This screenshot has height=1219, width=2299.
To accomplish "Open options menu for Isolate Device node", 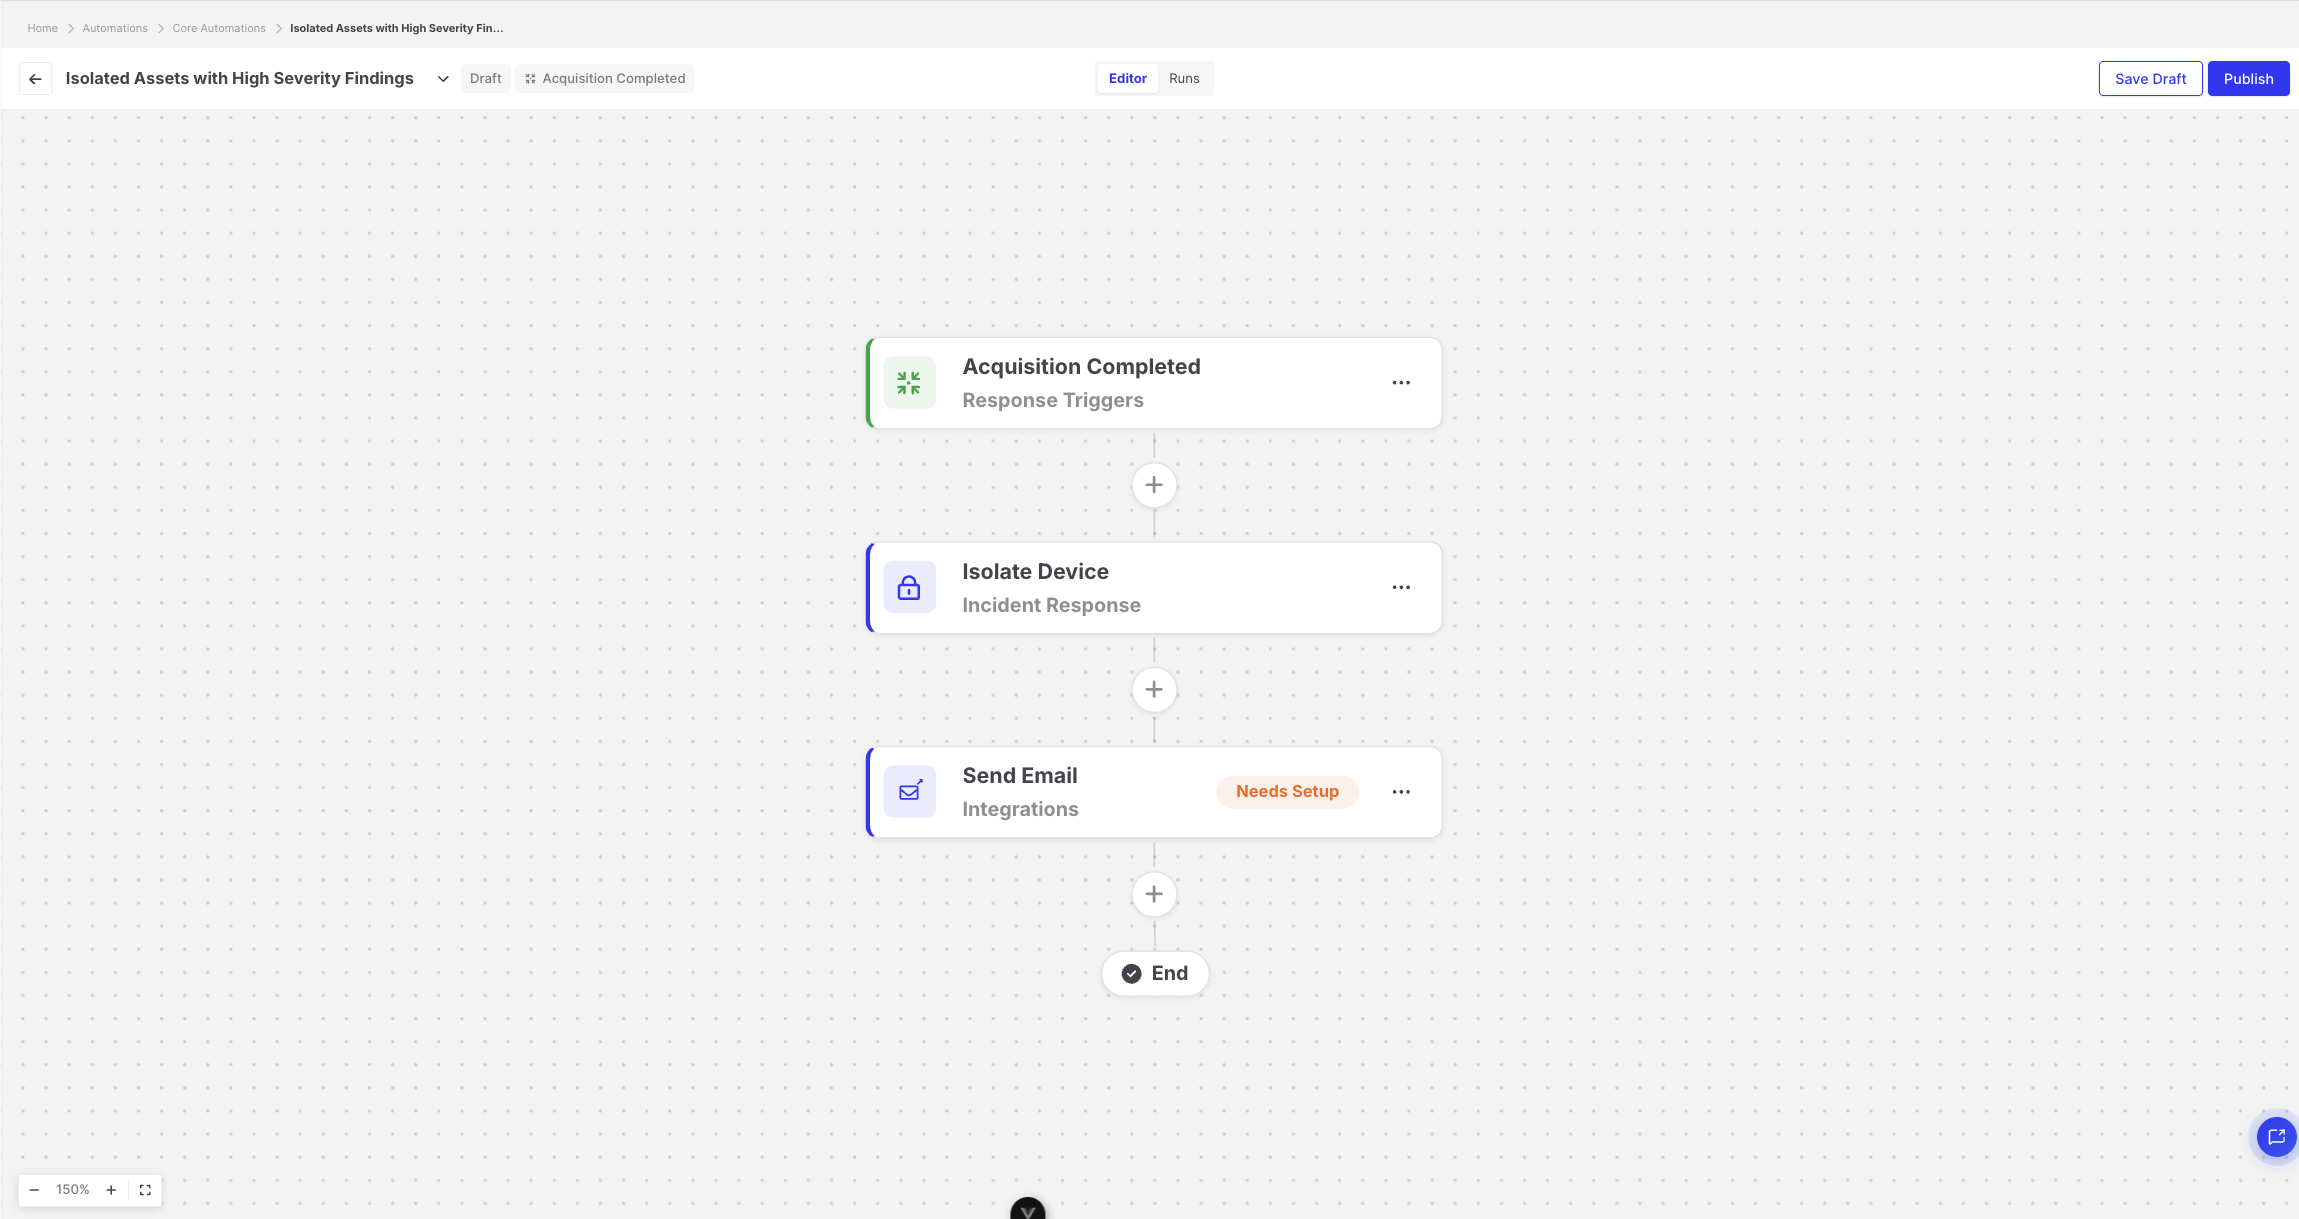I will point(1401,588).
